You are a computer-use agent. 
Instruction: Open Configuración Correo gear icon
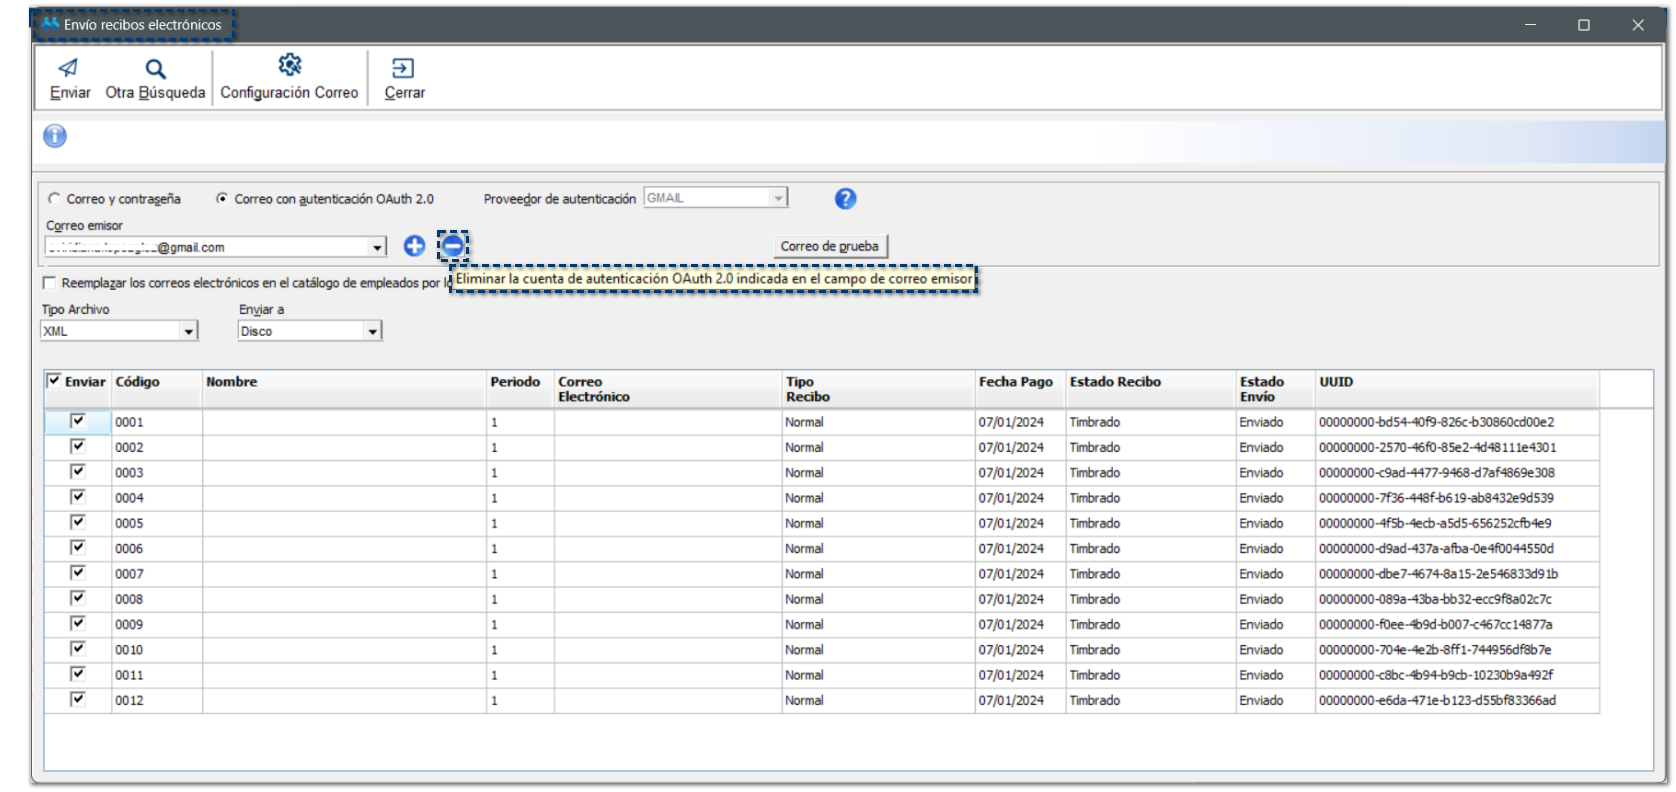pyautogui.click(x=289, y=65)
